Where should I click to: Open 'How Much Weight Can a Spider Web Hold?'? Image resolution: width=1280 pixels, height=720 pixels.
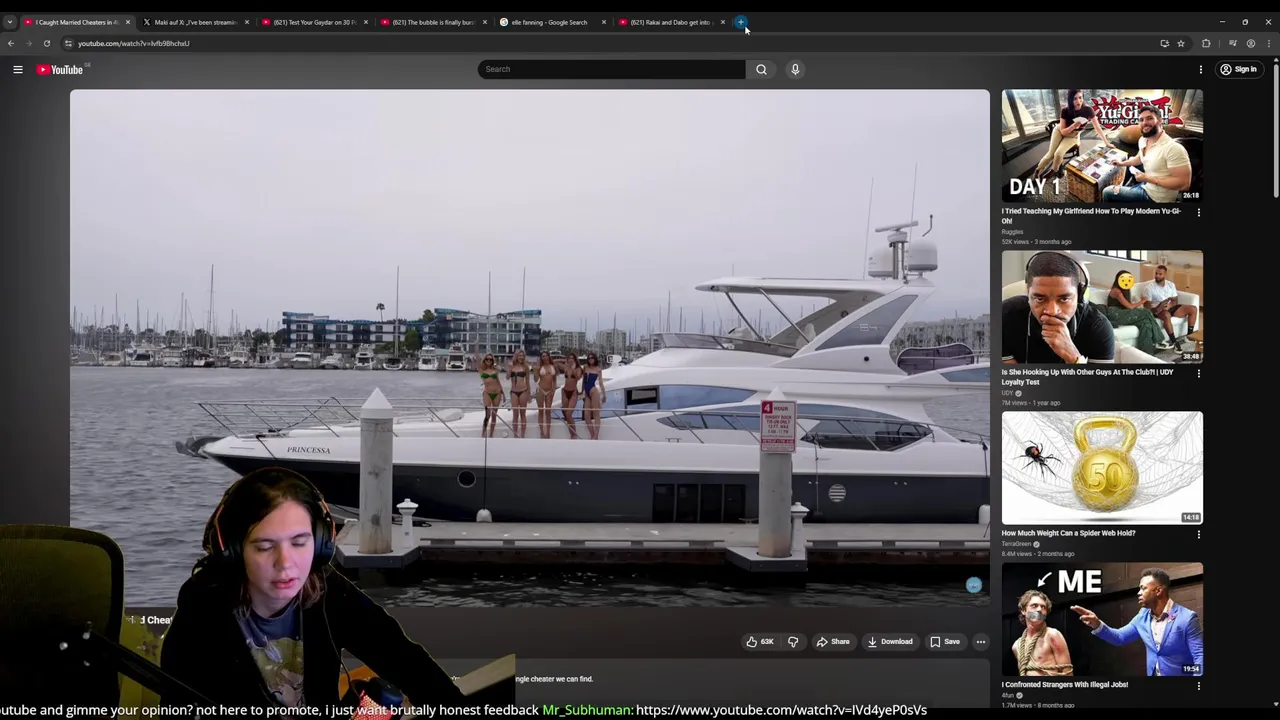[x=1068, y=533]
